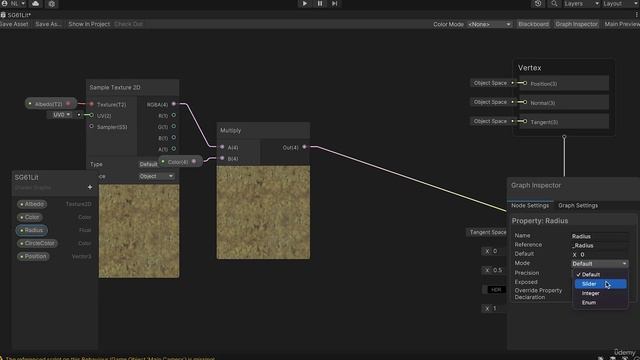Click the Vertex Normal(3) input port
Screen dimensions: 640x360
tap(525, 102)
